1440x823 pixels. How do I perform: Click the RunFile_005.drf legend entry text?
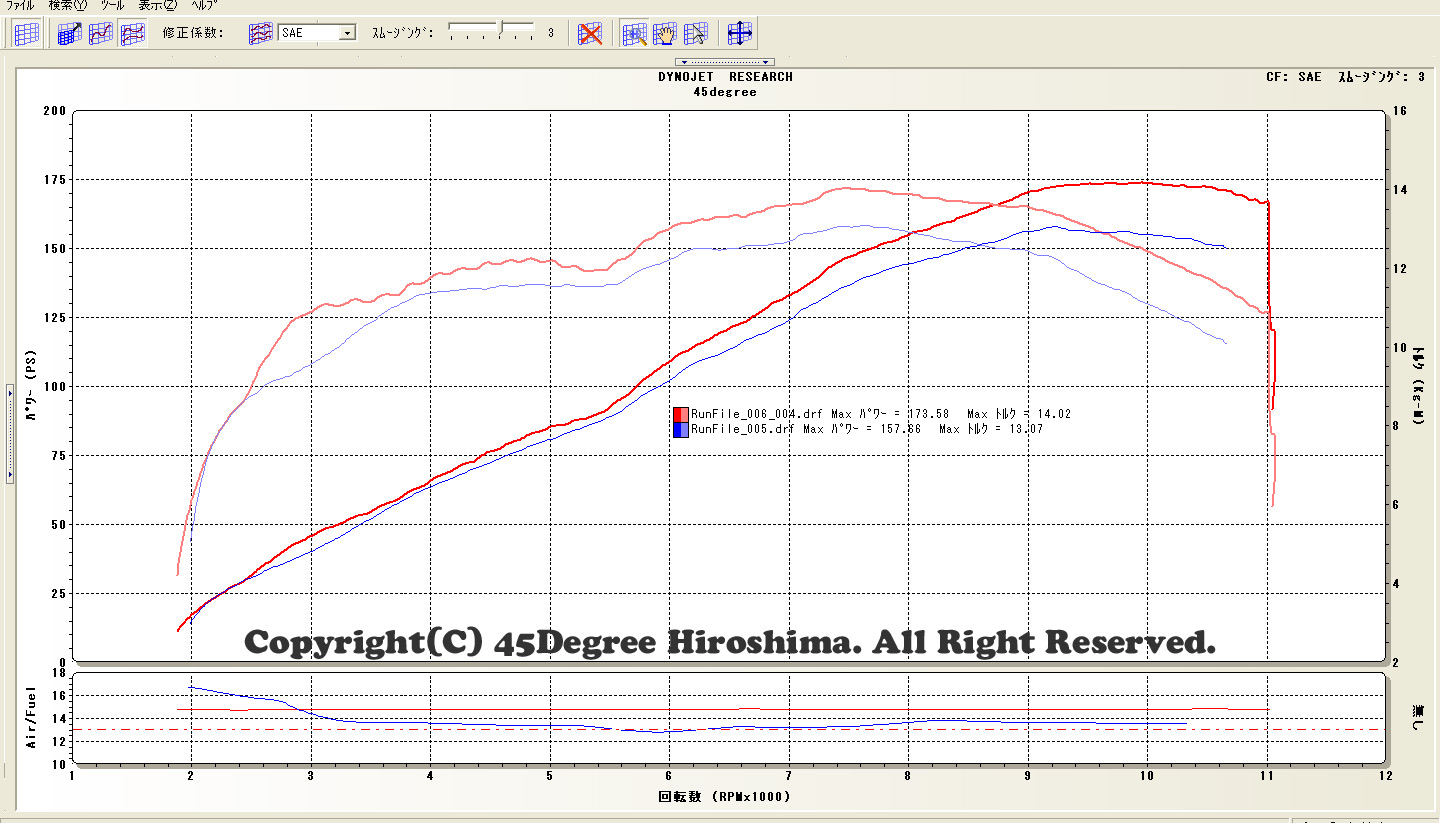tap(742, 429)
